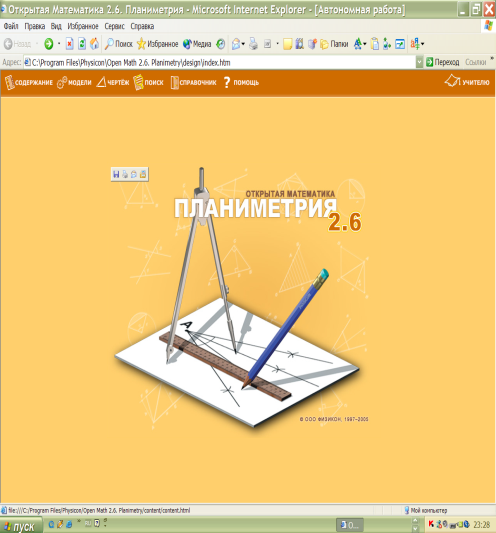
Task: Click the Stop button in browser toolbar
Action: [x=70, y=44]
